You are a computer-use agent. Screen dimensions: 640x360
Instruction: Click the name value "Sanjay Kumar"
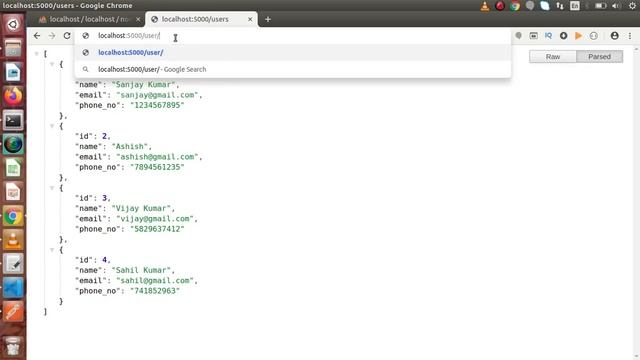(x=143, y=85)
